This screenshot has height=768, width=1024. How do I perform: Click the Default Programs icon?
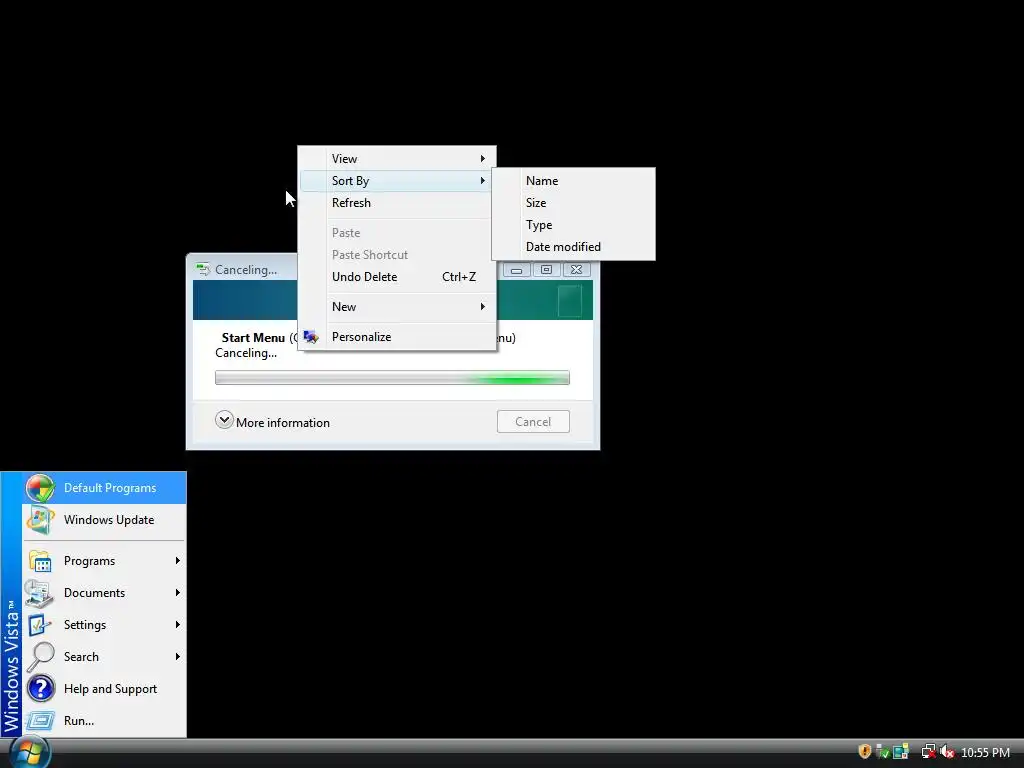pyautogui.click(x=40, y=488)
